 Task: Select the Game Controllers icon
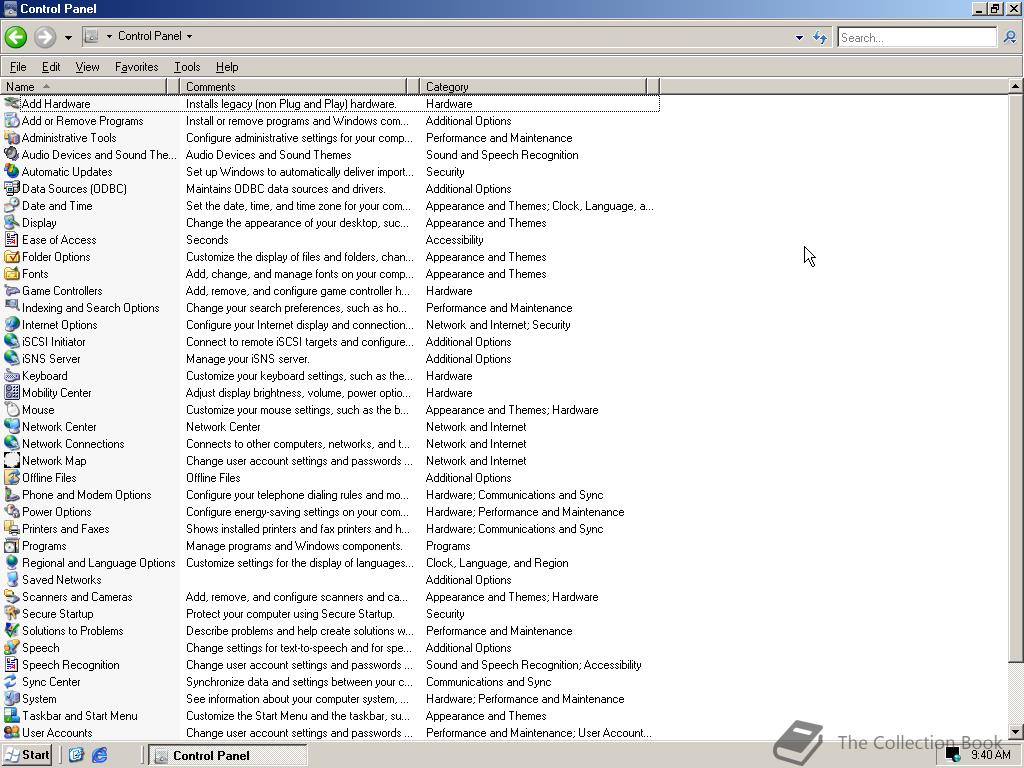point(12,290)
